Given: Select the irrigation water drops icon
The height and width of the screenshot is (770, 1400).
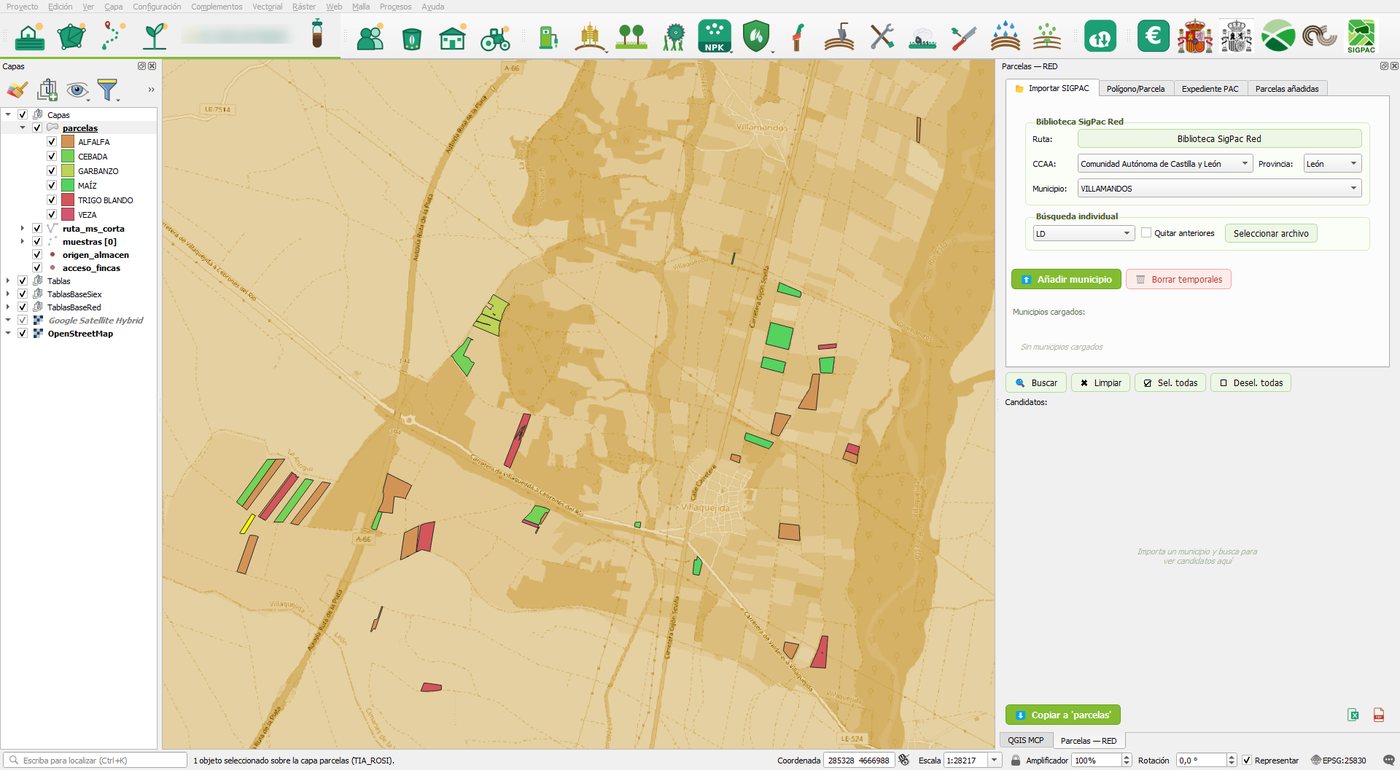Looking at the screenshot, I should coord(1005,38).
